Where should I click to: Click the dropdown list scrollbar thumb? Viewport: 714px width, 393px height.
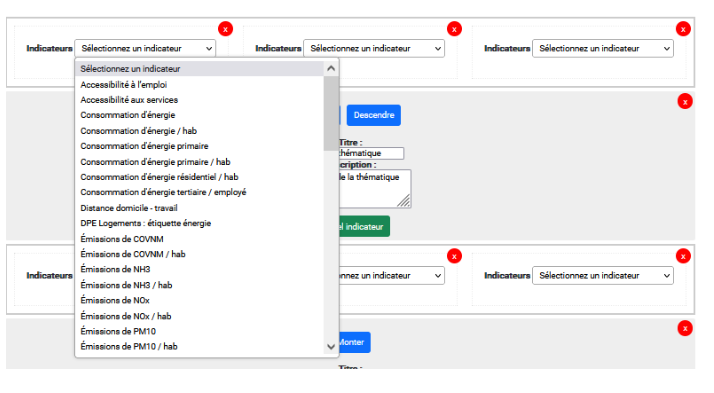[x=331, y=113]
